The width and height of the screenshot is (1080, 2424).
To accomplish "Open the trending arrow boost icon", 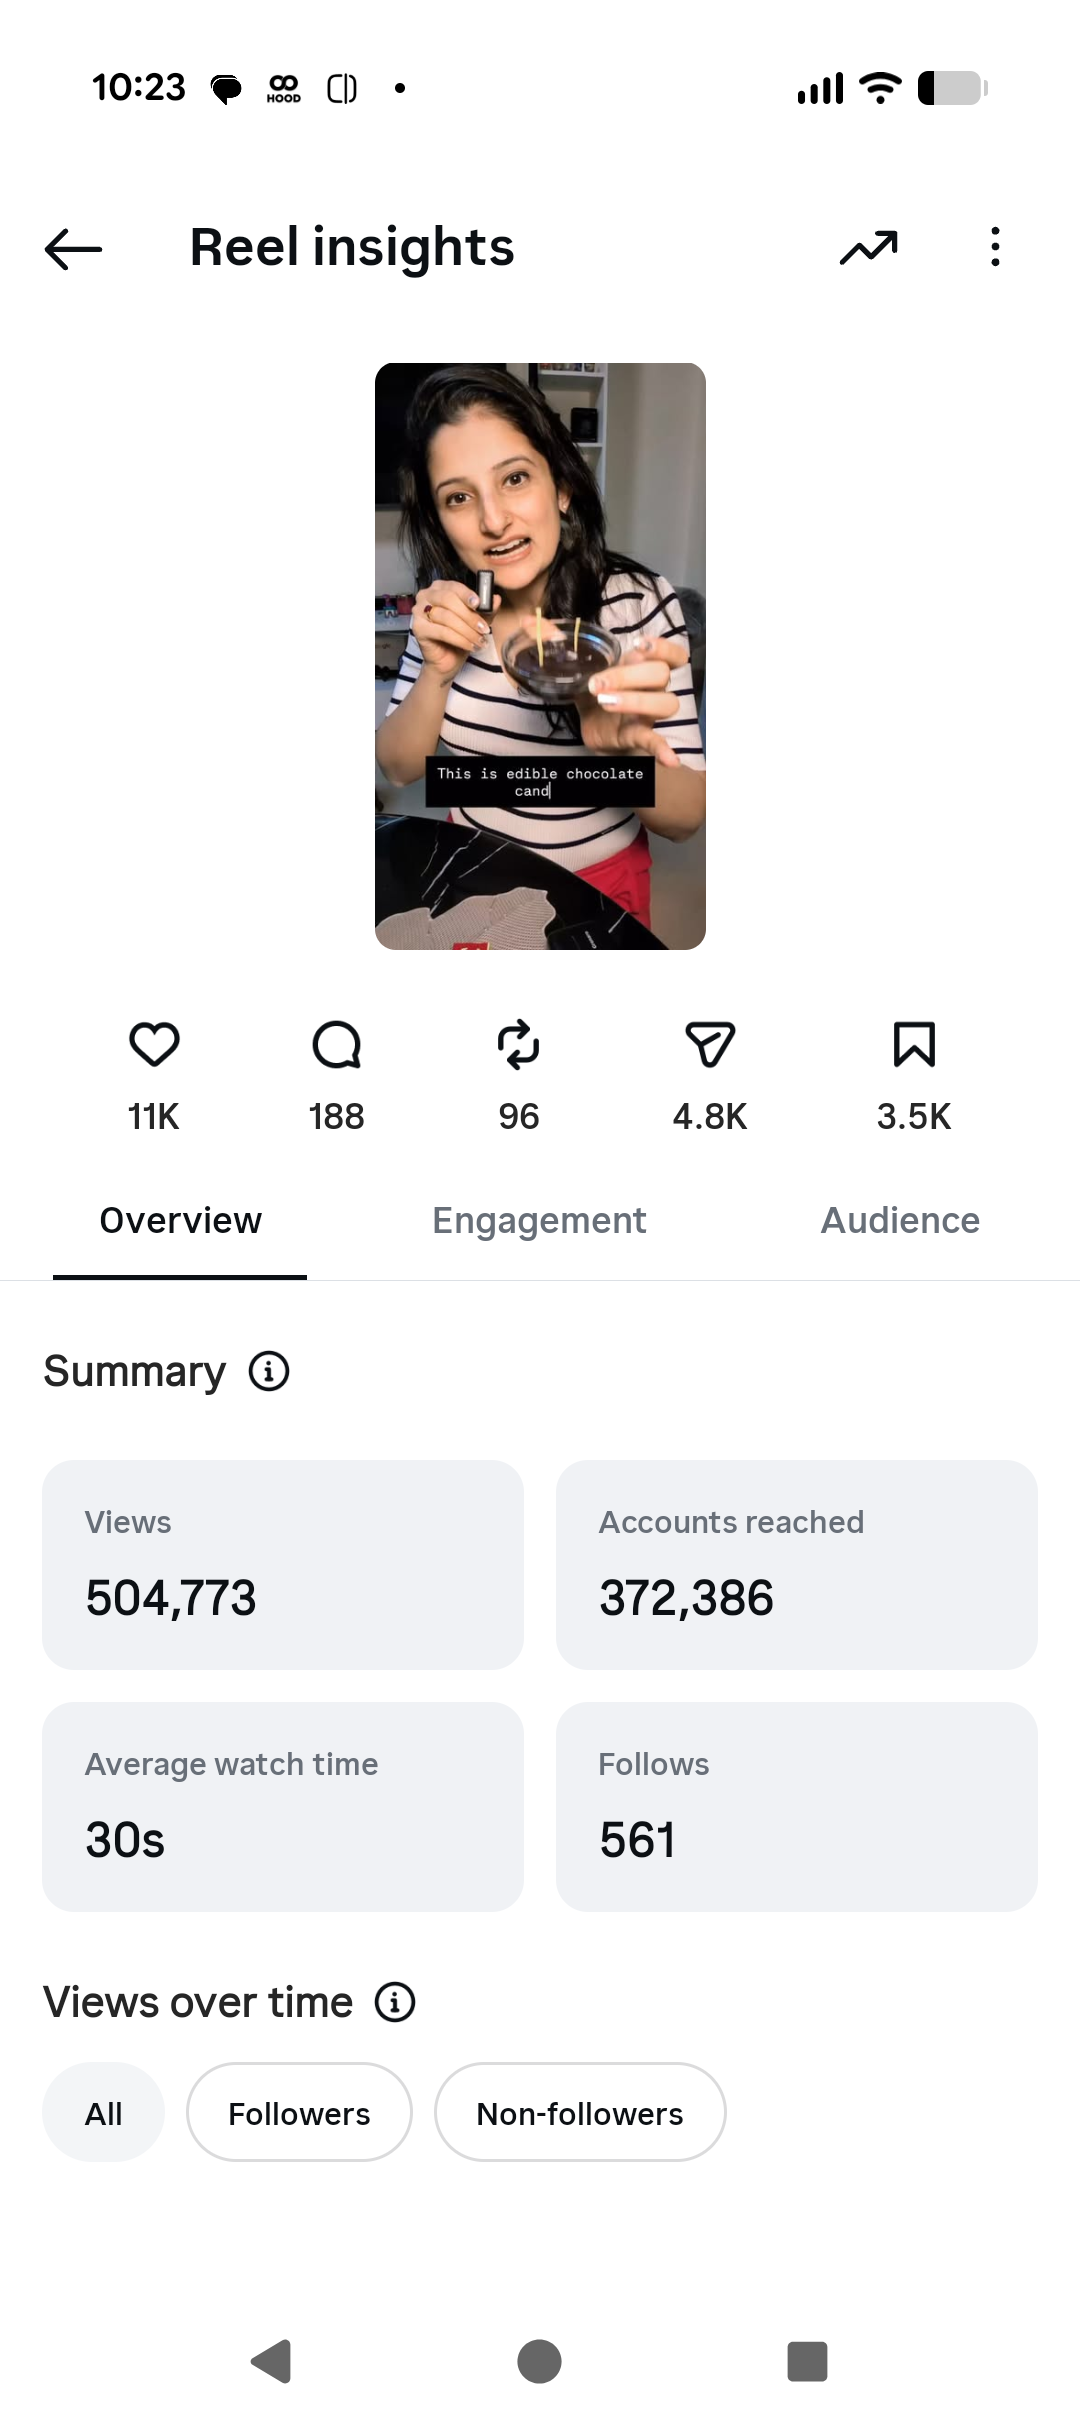I will [x=868, y=247].
